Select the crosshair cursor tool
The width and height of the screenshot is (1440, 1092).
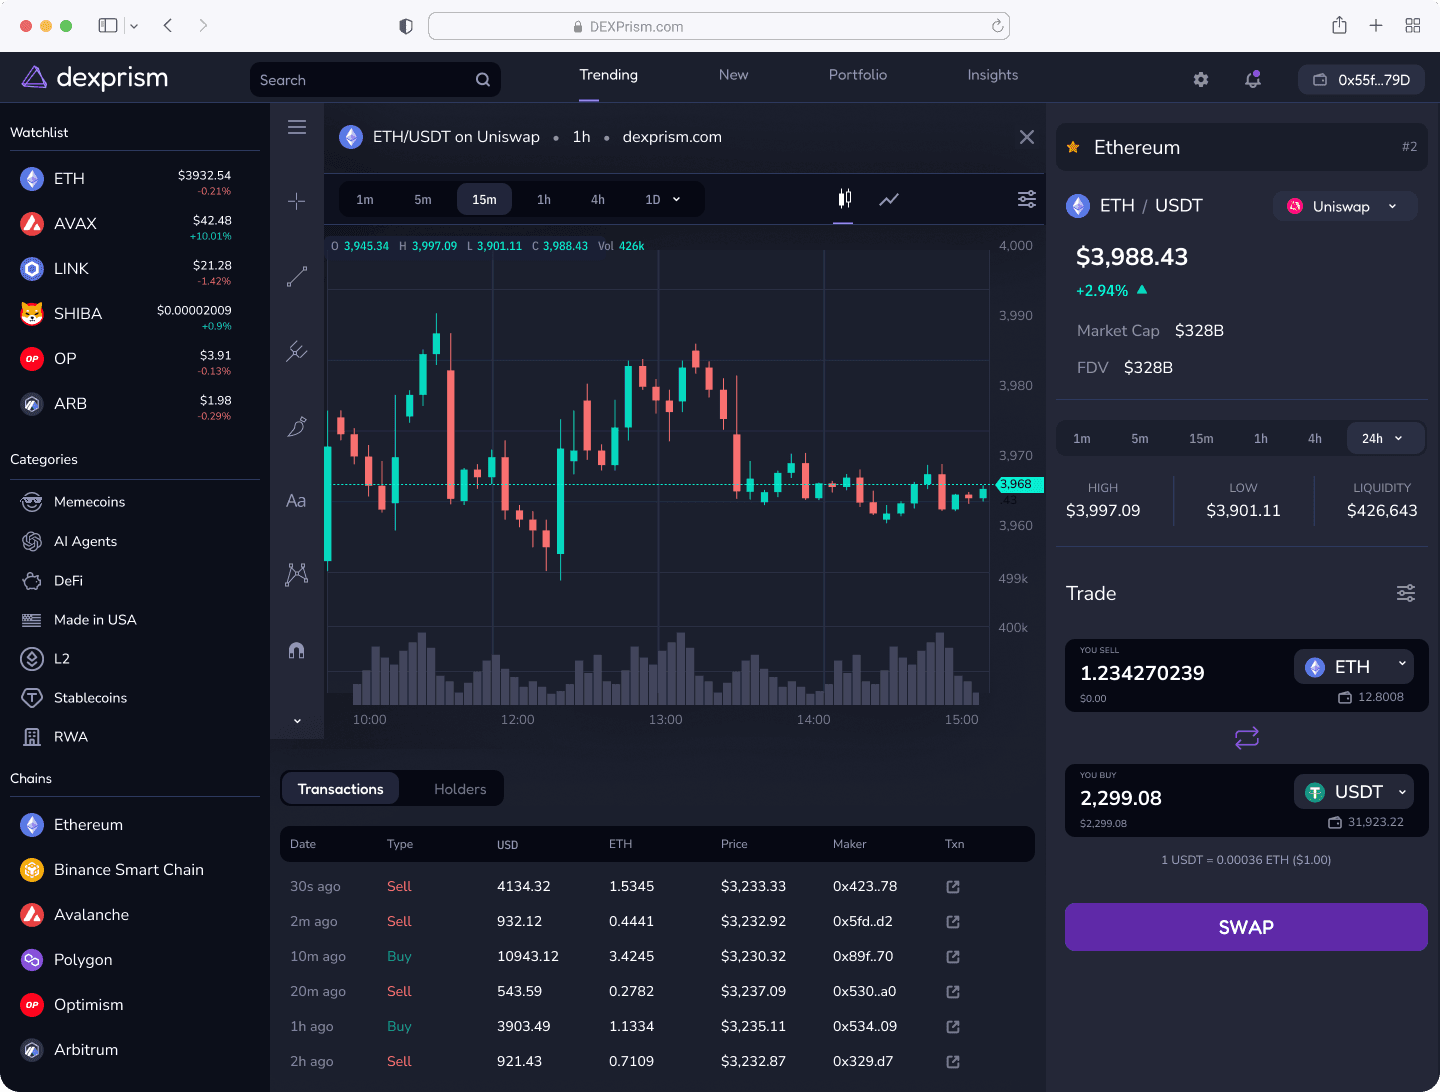click(297, 201)
